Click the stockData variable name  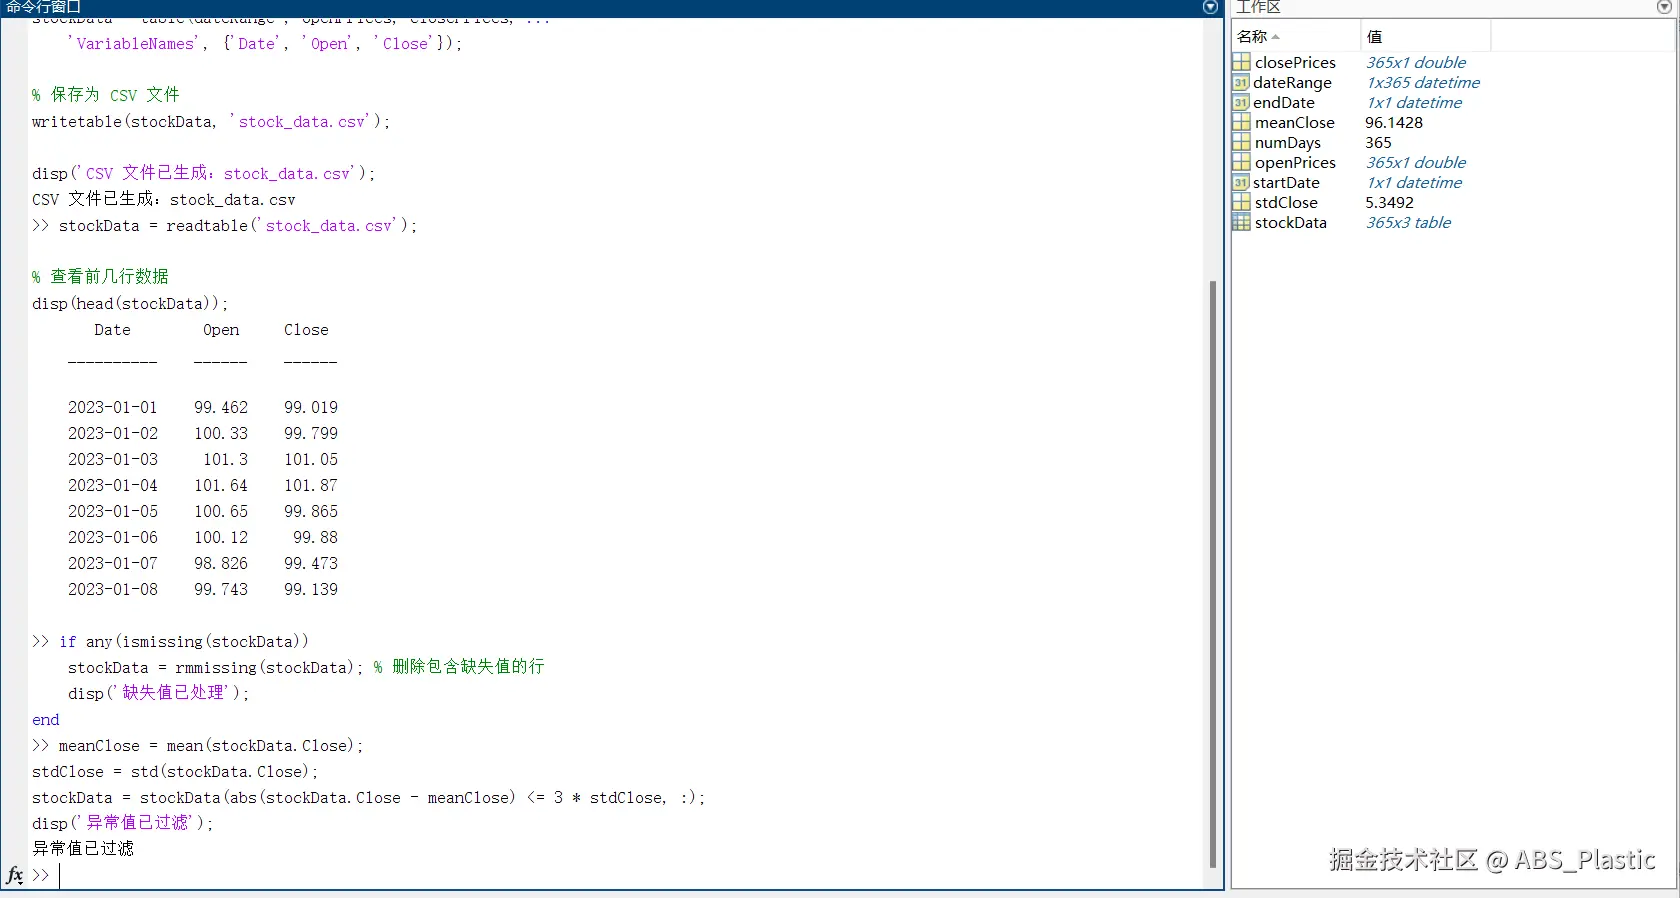[1291, 222]
